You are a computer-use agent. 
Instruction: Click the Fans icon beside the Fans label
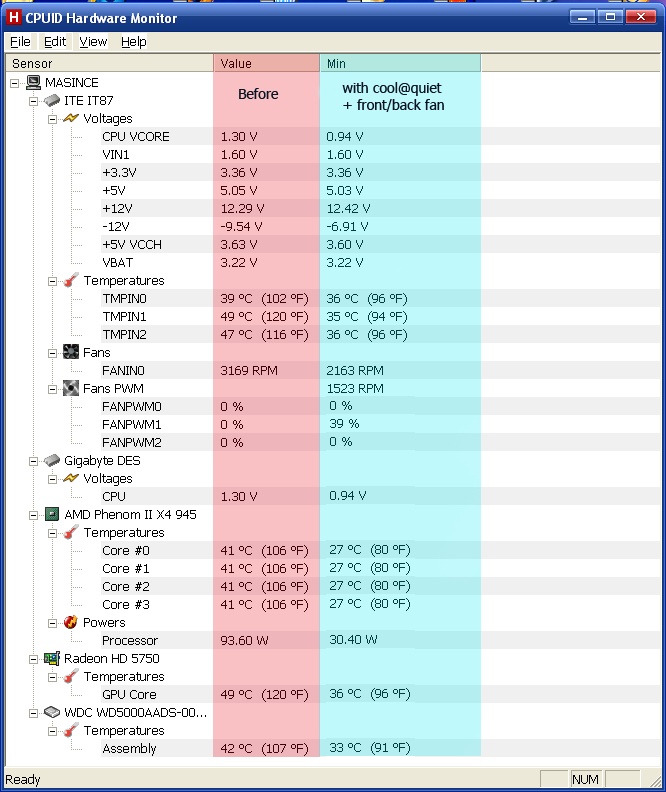point(71,352)
